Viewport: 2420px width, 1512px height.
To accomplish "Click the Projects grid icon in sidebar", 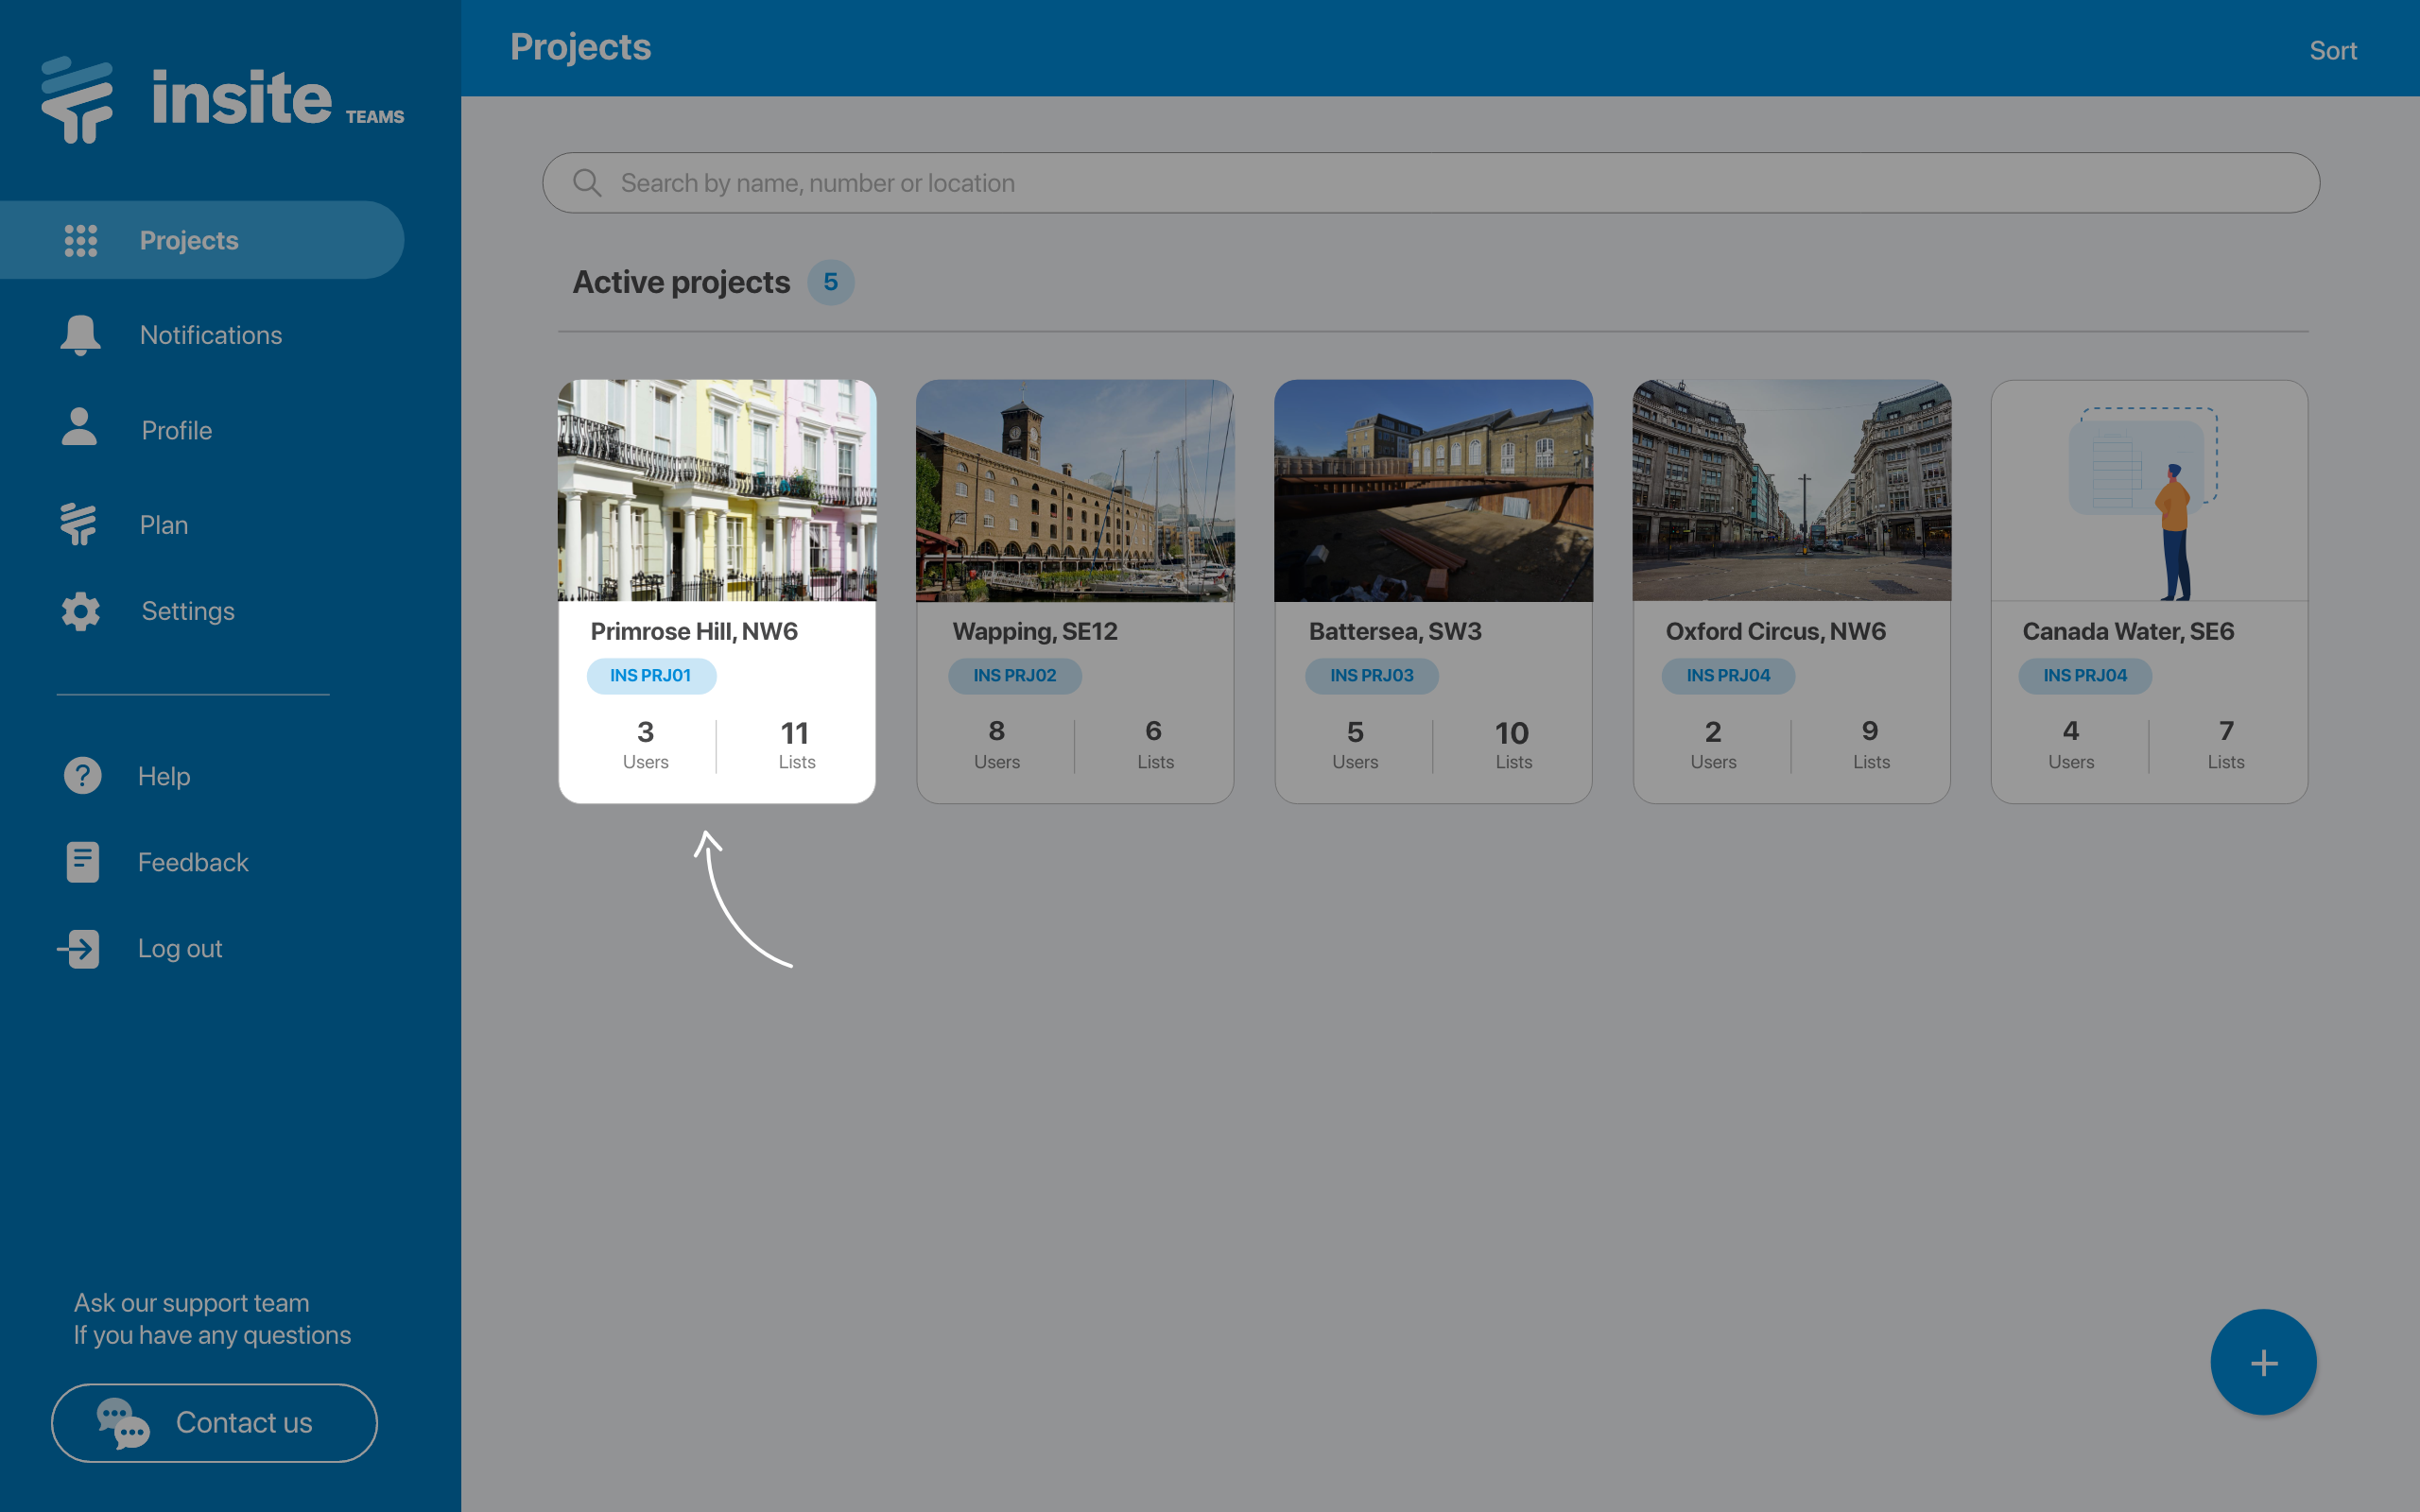I will pyautogui.click(x=81, y=240).
